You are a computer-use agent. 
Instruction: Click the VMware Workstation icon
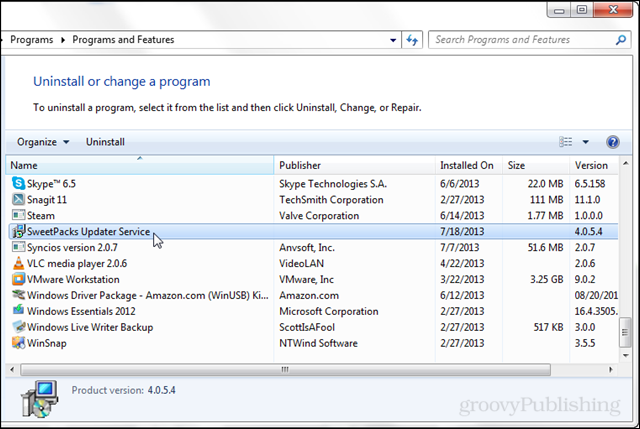(18, 279)
